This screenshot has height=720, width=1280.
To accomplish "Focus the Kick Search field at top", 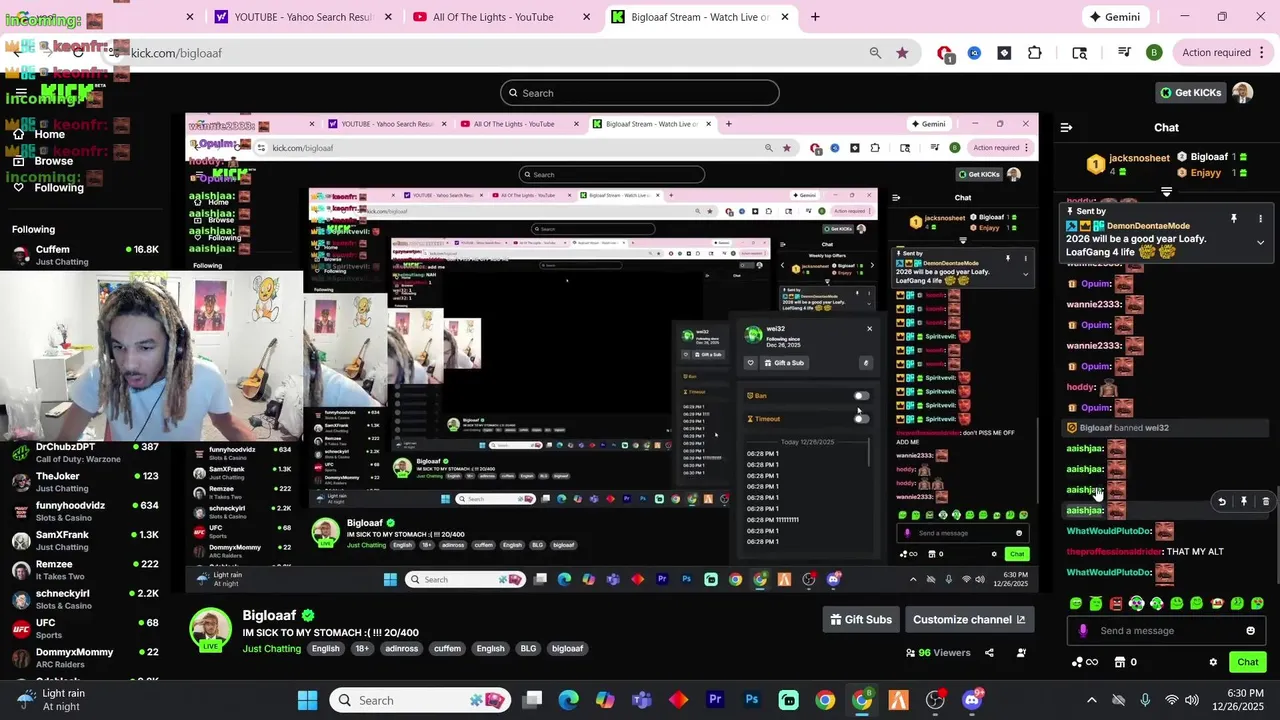I will tap(640, 93).
